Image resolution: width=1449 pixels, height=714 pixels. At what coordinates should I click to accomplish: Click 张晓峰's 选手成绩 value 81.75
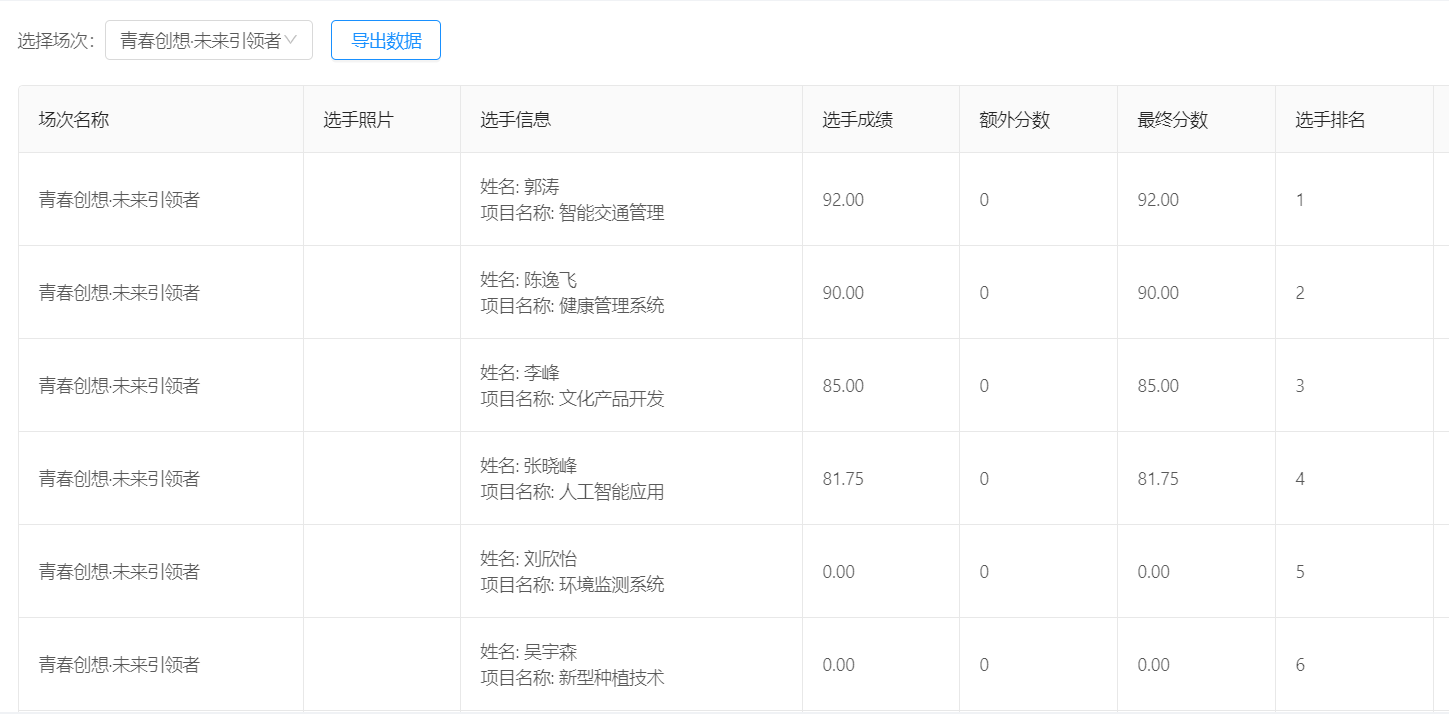click(843, 479)
